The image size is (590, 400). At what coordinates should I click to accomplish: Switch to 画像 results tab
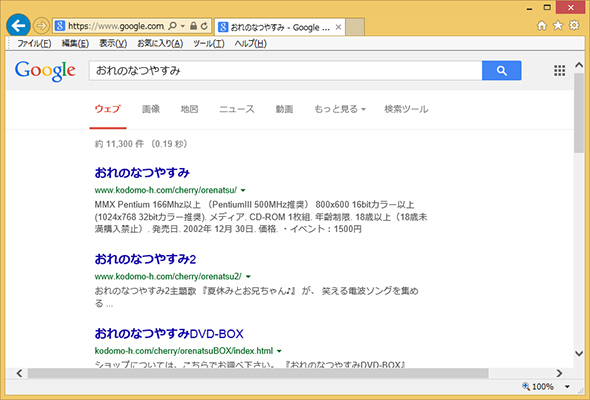pyautogui.click(x=151, y=109)
